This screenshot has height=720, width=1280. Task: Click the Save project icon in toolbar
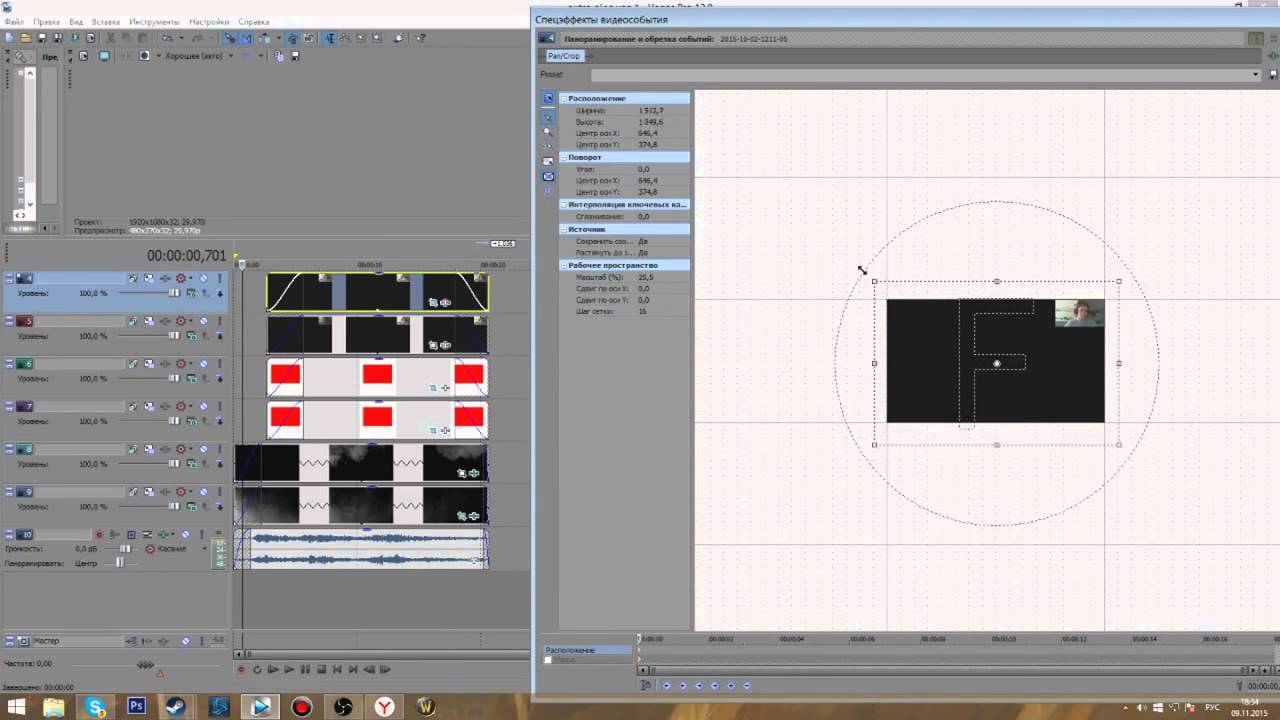pyautogui.click(x=42, y=38)
